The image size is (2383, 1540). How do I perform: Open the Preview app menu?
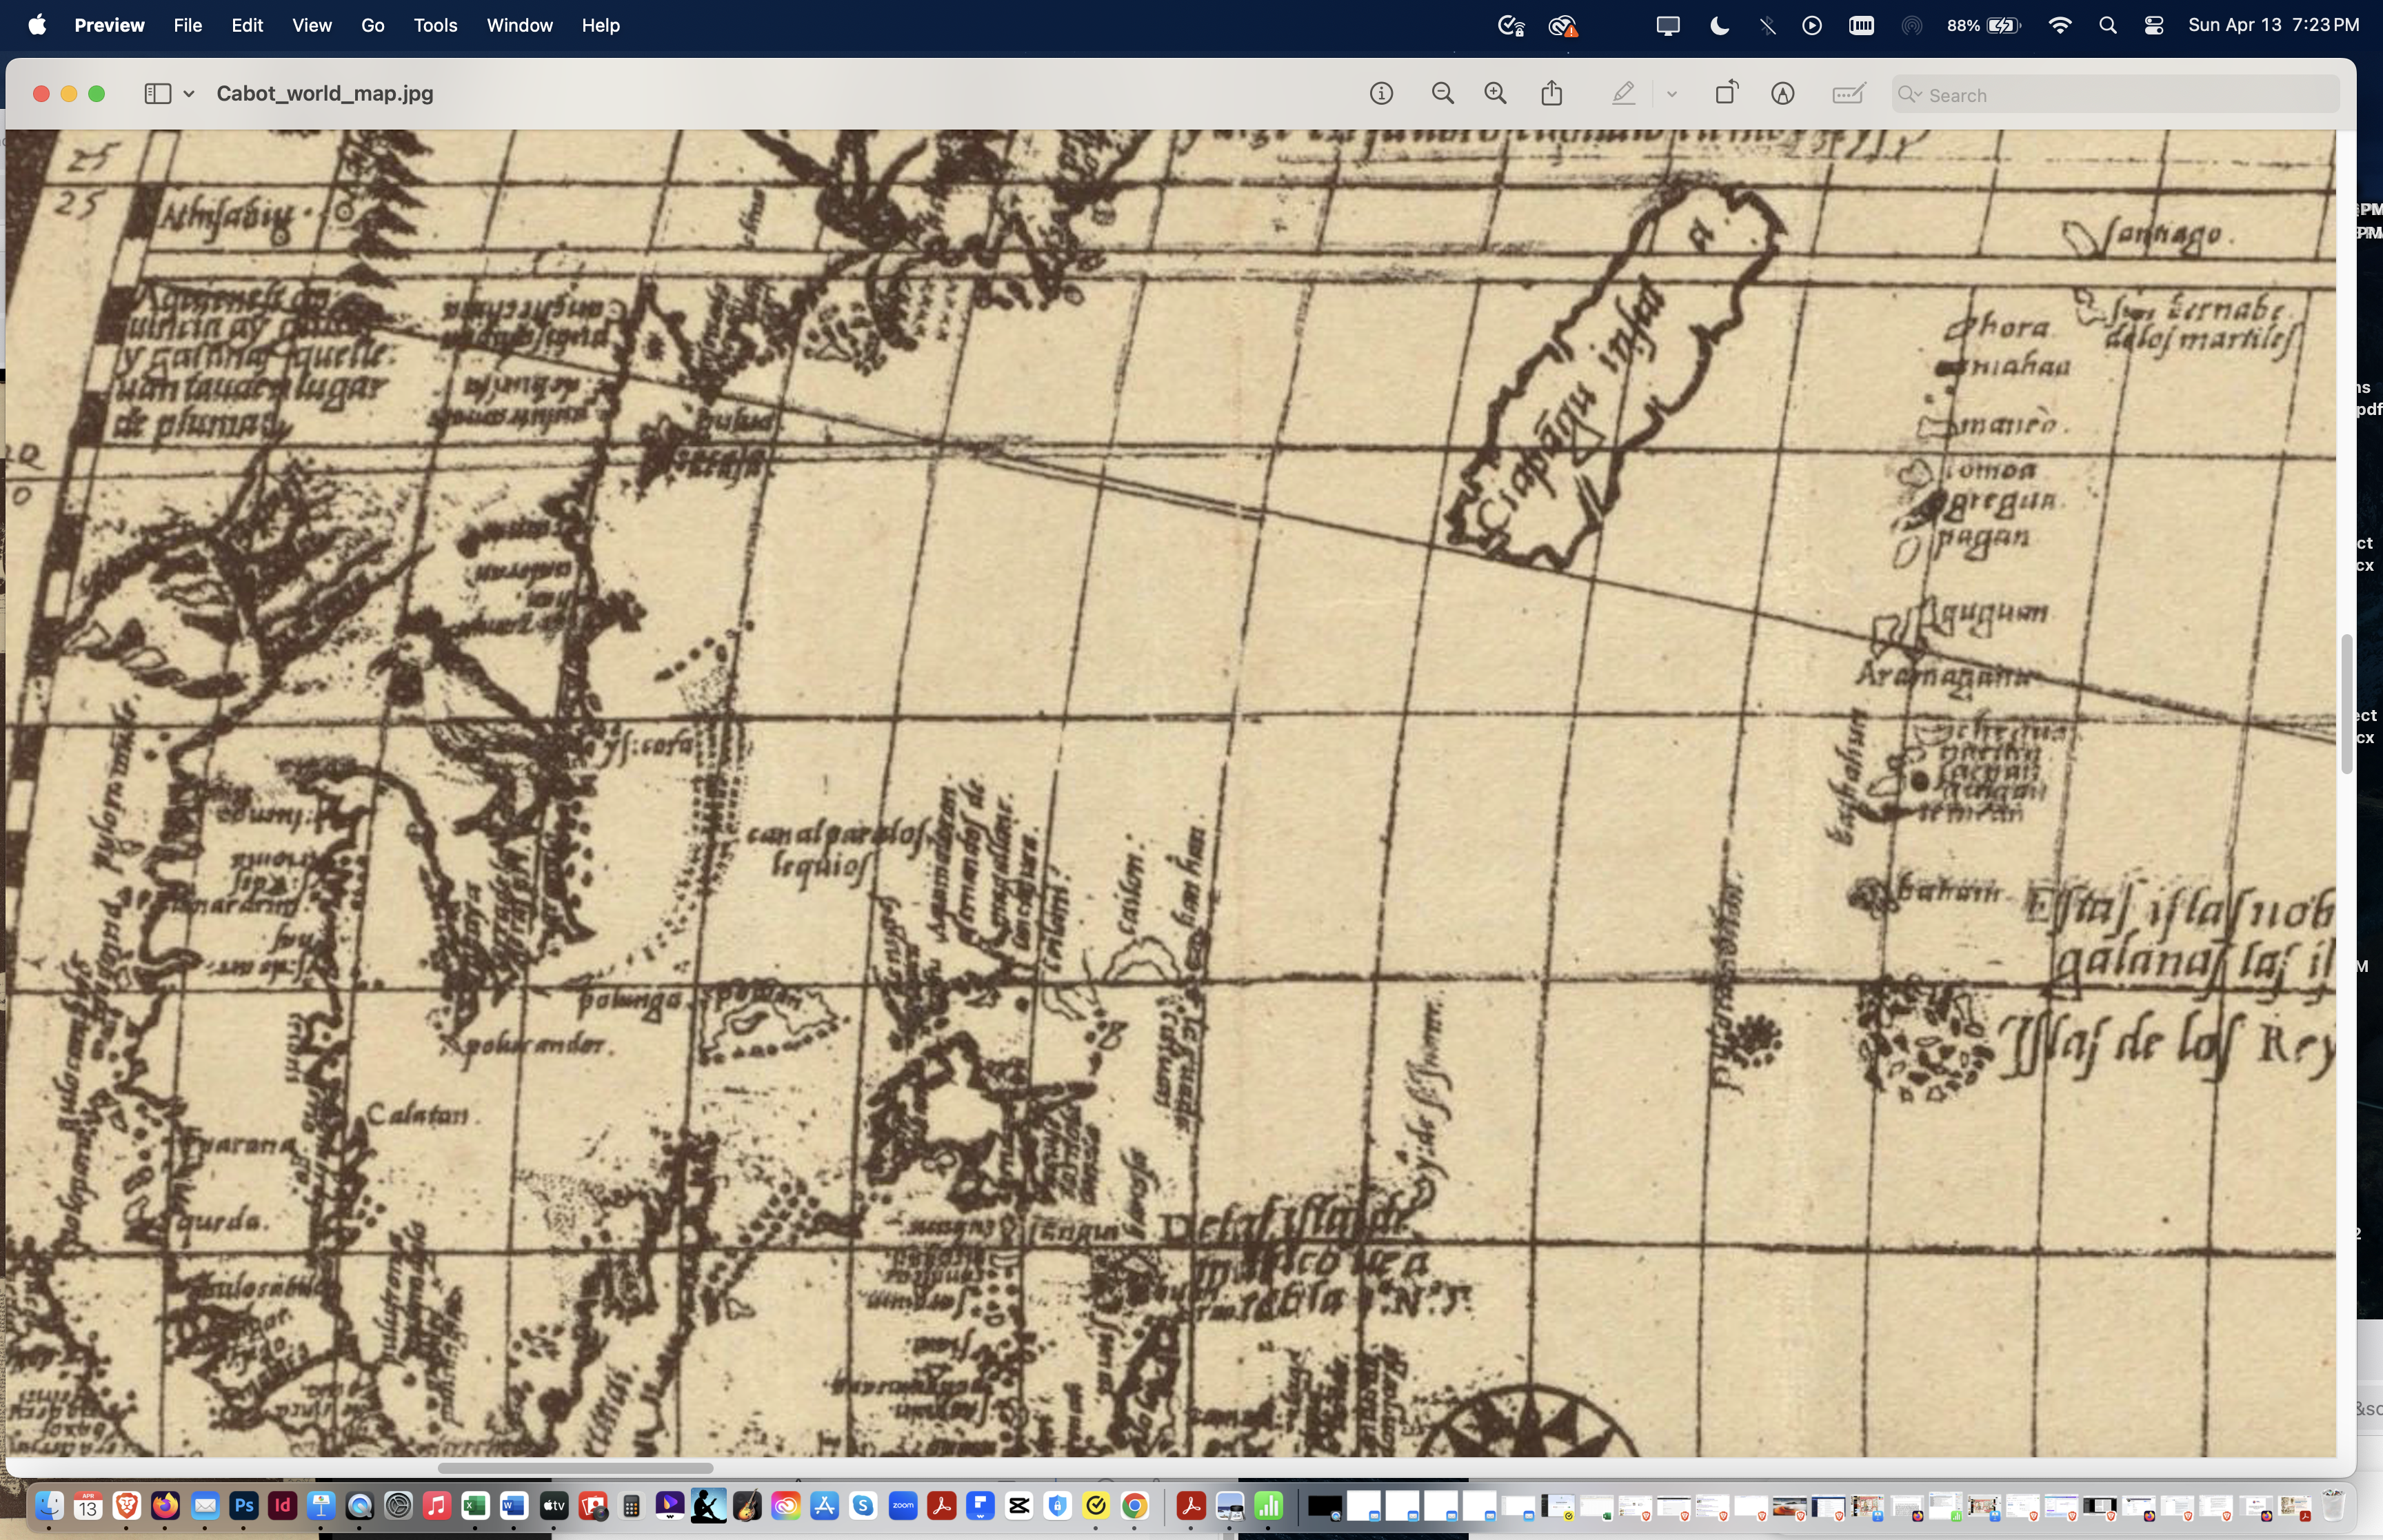pos(109,25)
